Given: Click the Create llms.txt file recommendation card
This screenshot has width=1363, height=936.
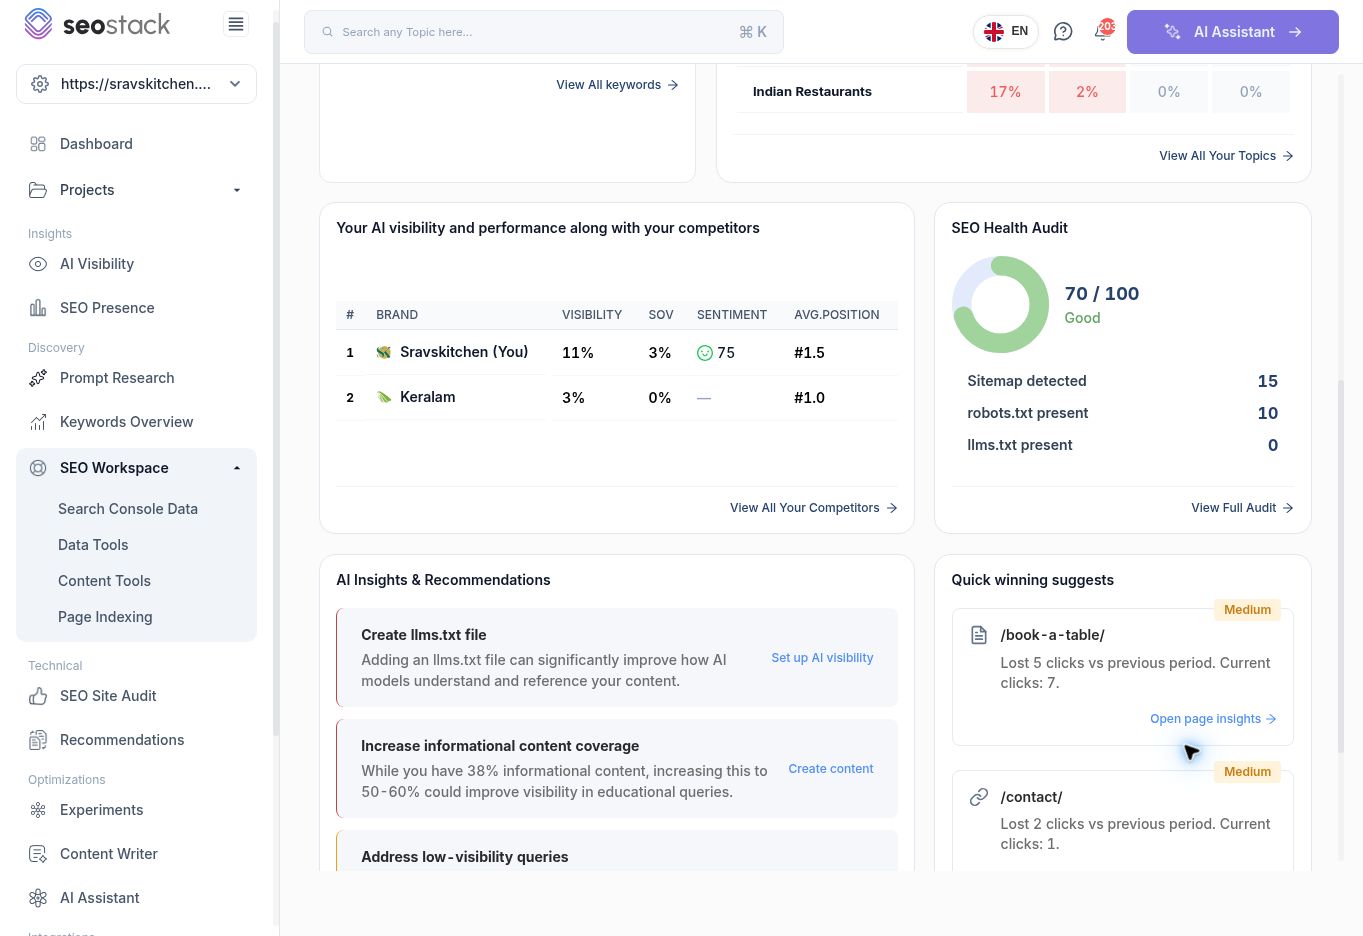Looking at the screenshot, I should click(x=617, y=658).
